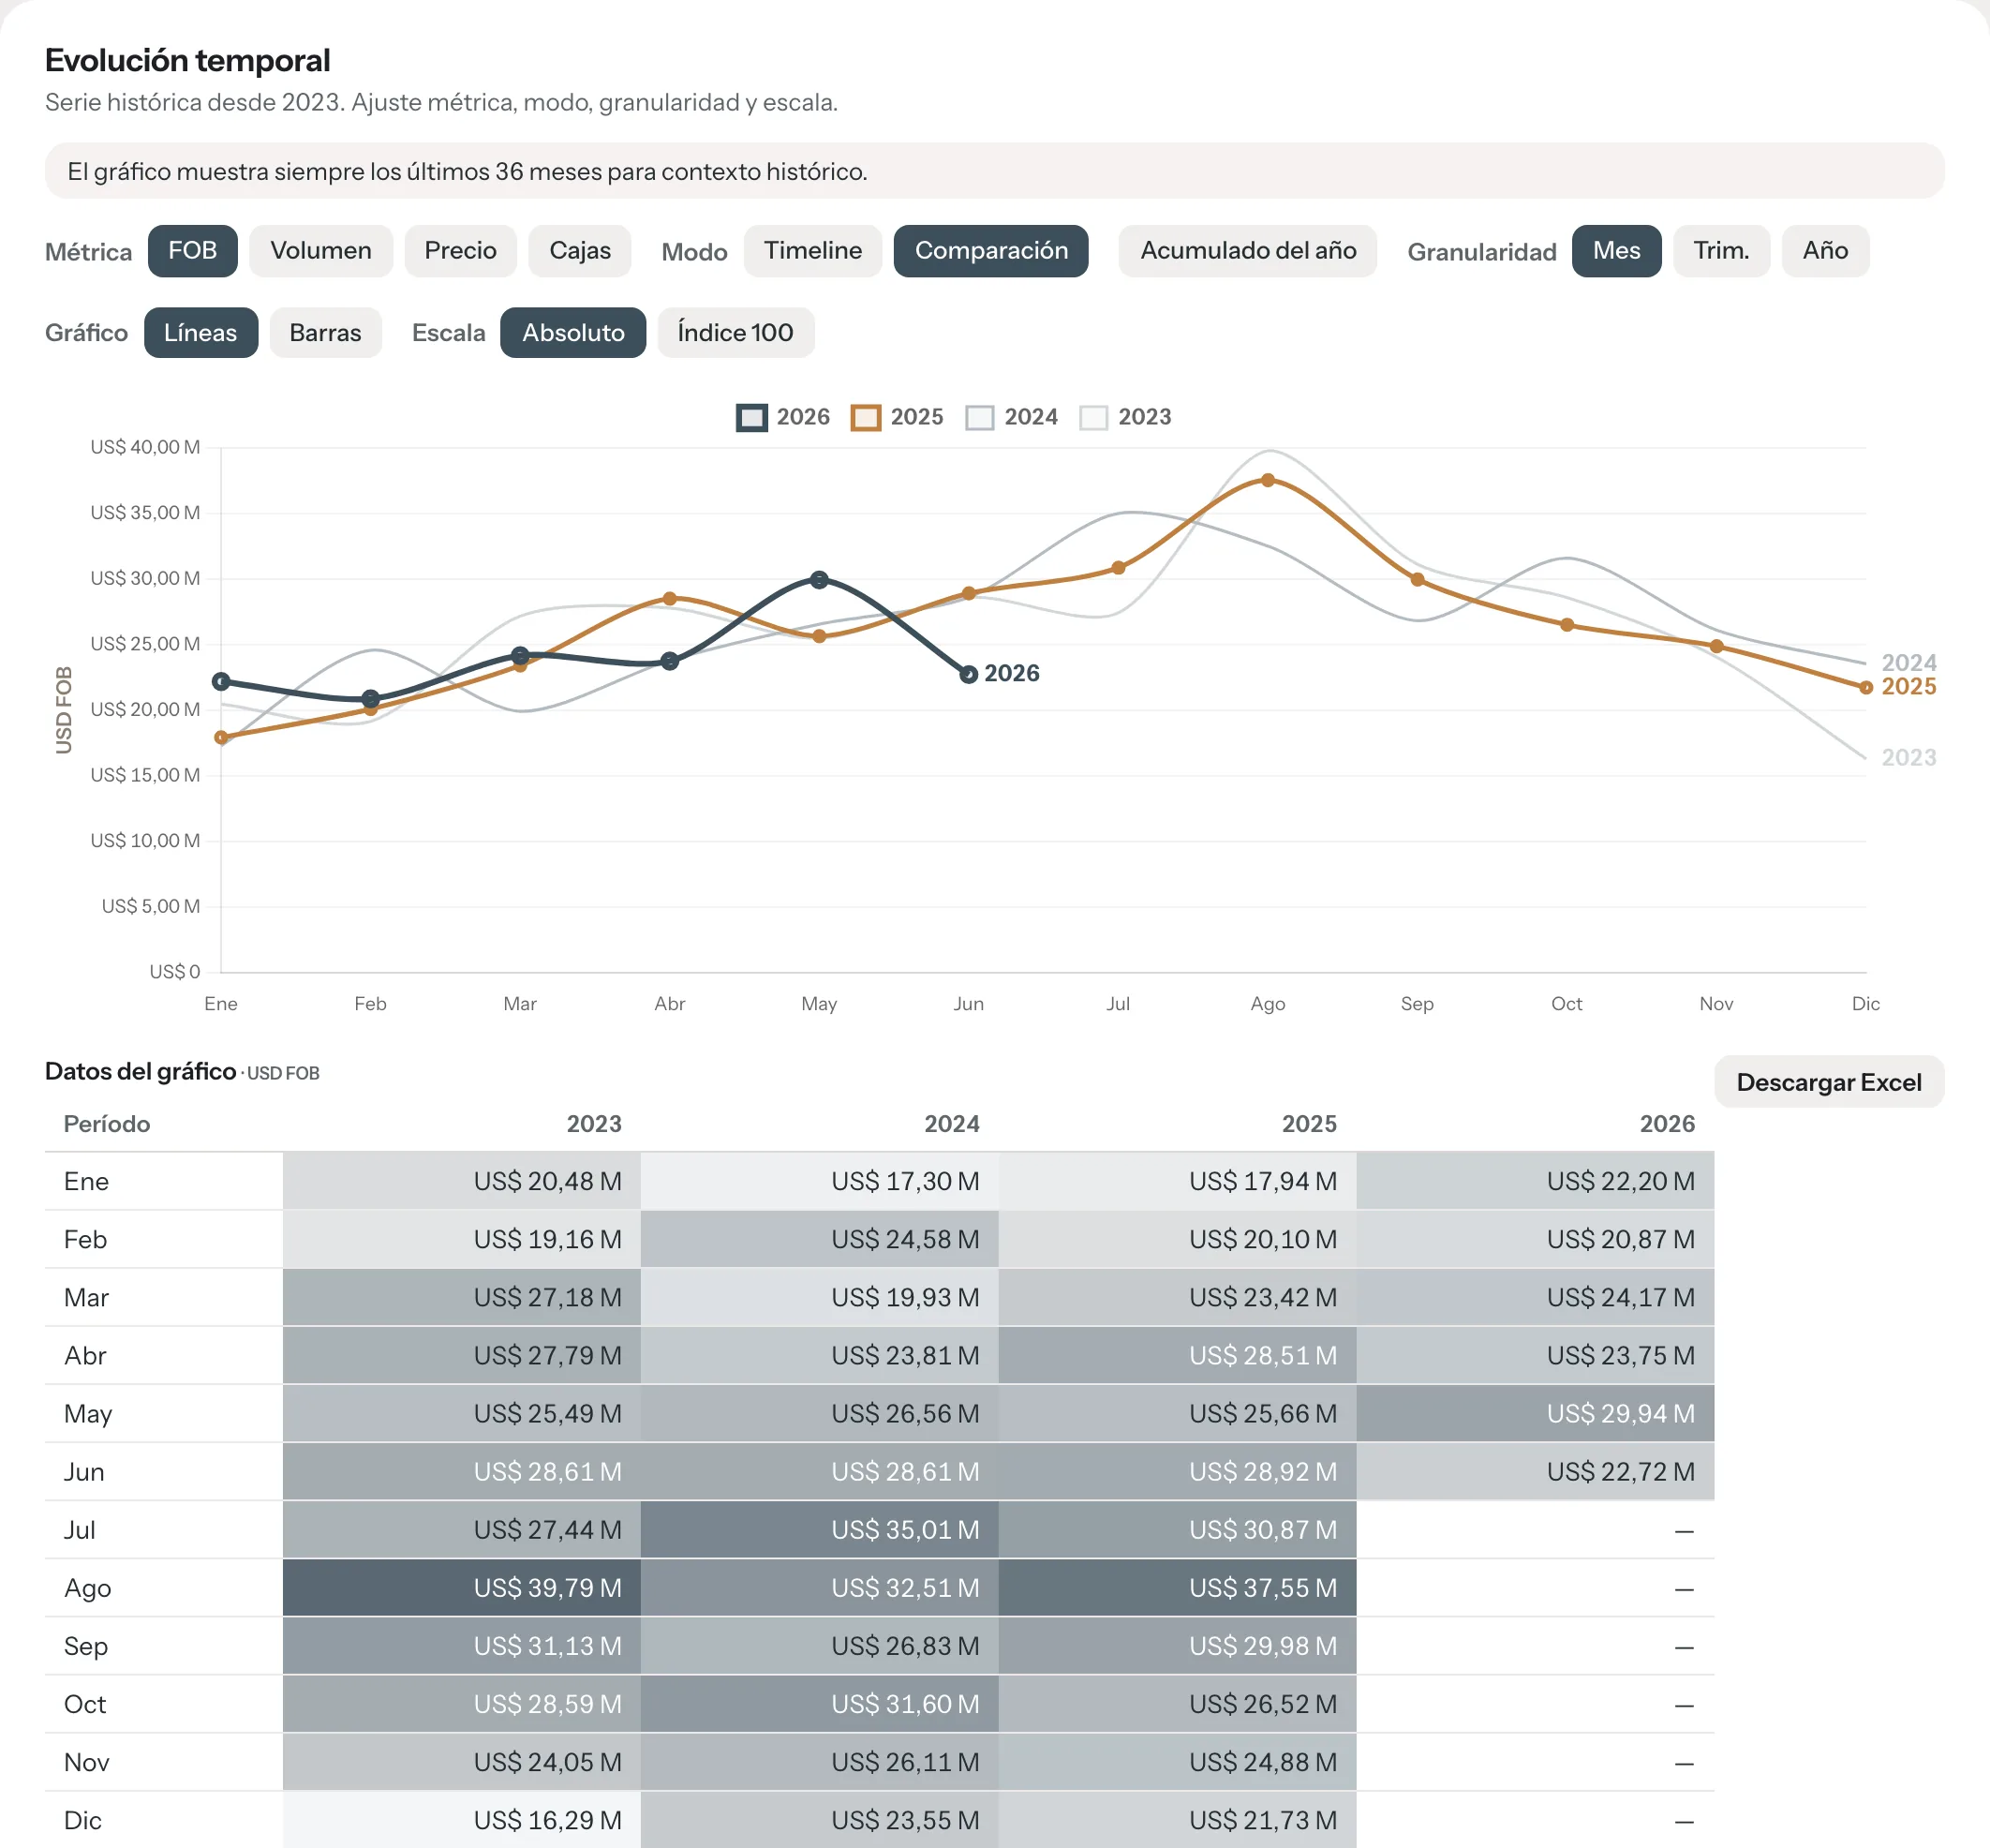The width and height of the screenshot is (1990, 1848).
Task: Download chart data with Descargar Excel
Action: coord(1828,1082)
